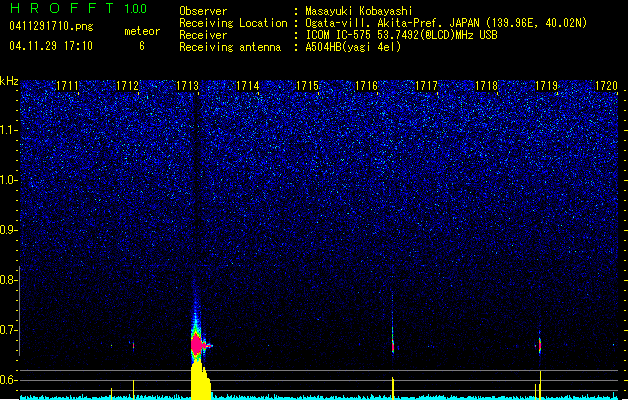Click the kHz axis unit label
629x400 pixels.
tap(9, 81)
